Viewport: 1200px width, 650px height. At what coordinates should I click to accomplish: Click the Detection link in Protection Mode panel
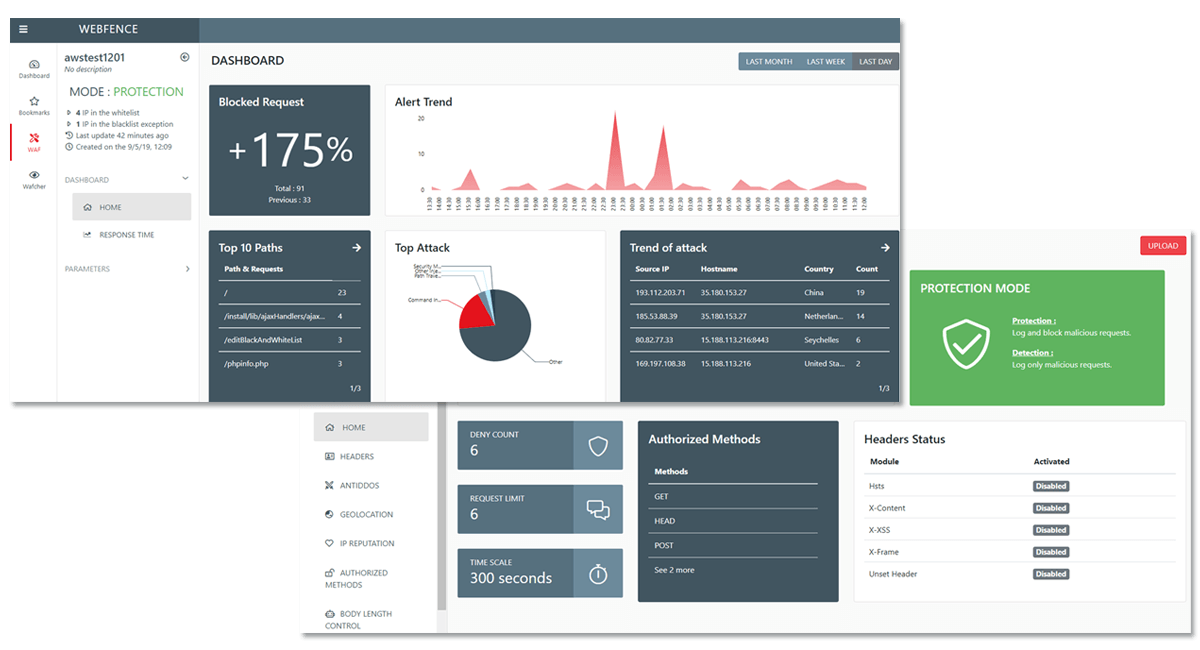pyautogui.click(x=1032, y=353)
